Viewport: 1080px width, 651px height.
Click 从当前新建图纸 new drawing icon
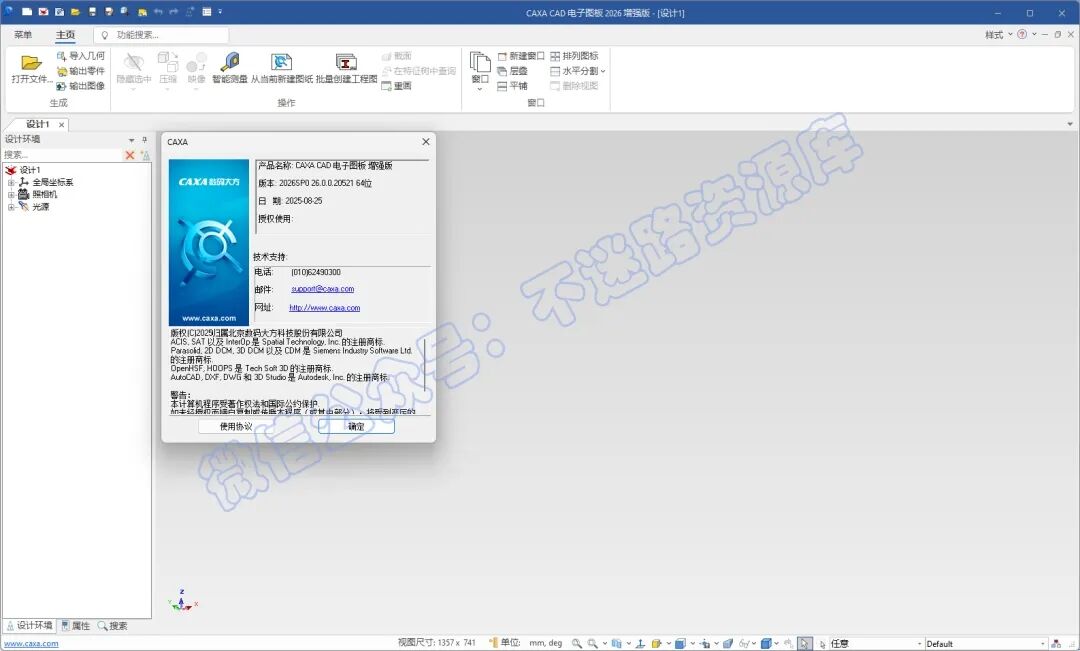tap(281, 62)
